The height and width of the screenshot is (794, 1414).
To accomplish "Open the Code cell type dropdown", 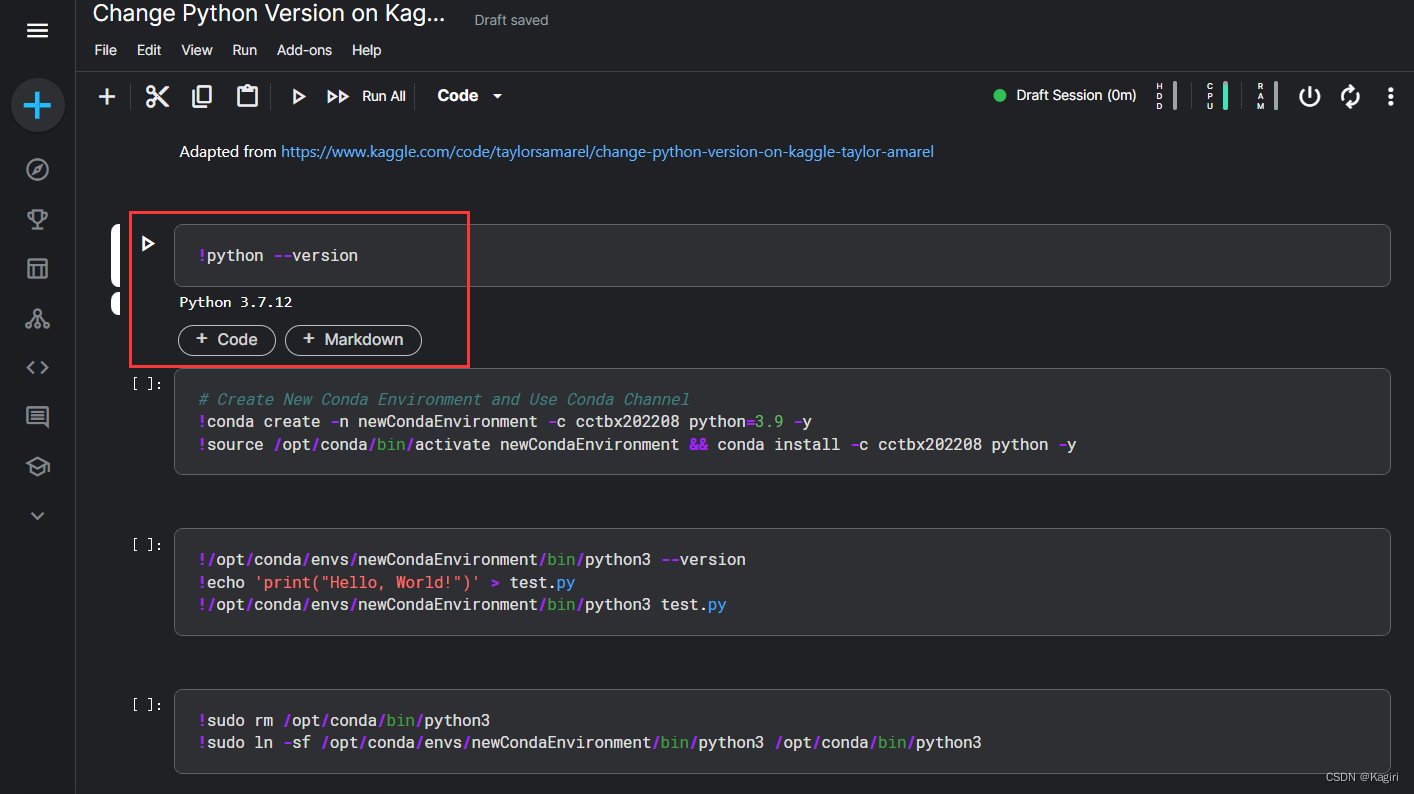I will 470,96.
